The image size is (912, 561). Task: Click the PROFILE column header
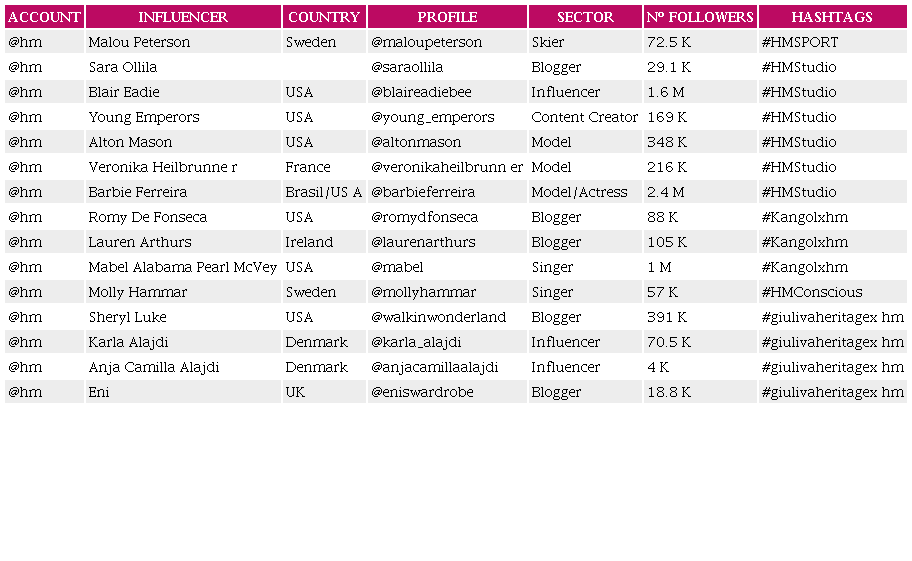point(447,17)
